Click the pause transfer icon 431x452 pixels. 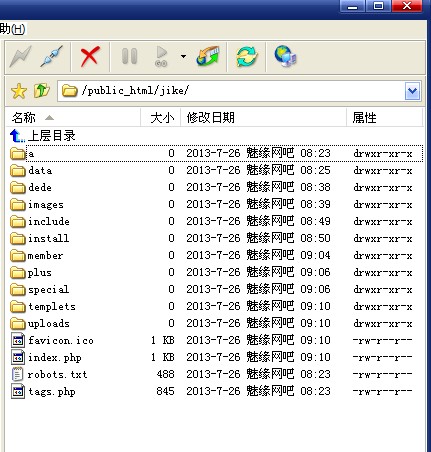tap(129, 56)
